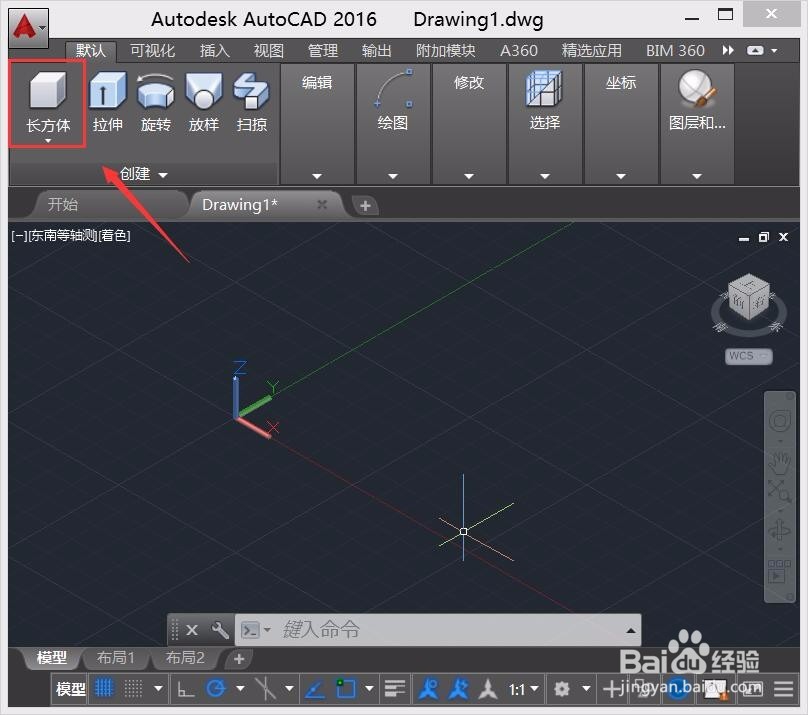
Task: Toggle snap mode dotted grid
Action: pyautogui.click(x=133, y=689)
